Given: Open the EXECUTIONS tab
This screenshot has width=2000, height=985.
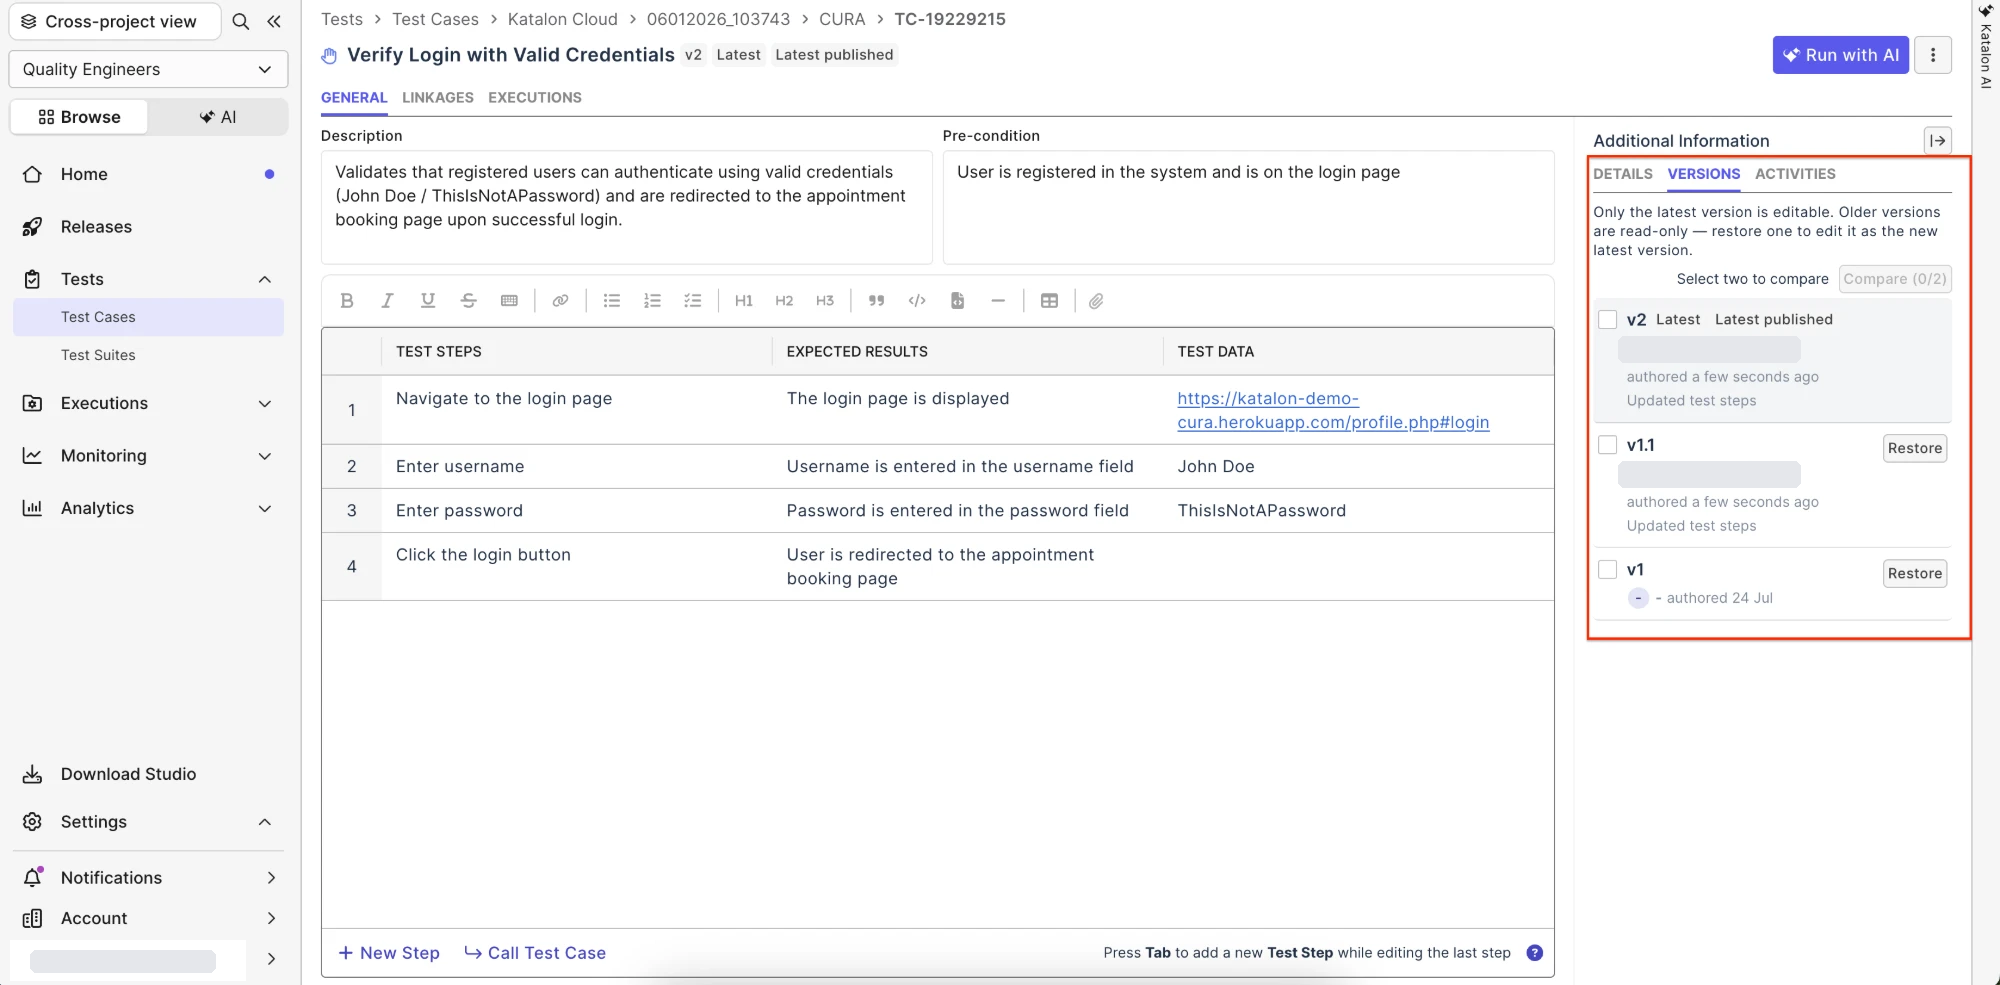Looking at the screenshot, I should pos(535,98).
